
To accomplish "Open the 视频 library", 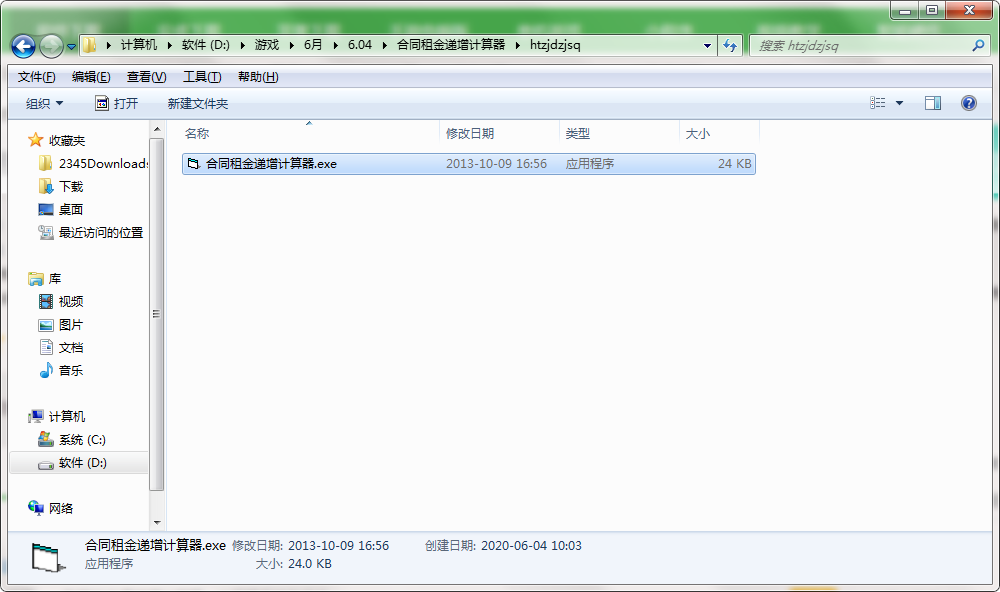I will [x=61, y=301].
